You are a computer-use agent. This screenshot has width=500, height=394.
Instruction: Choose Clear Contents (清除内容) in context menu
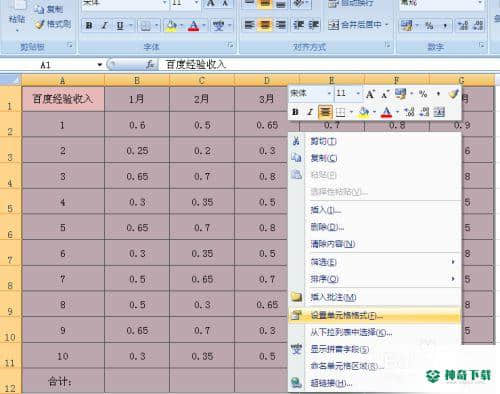pos(375,244)
